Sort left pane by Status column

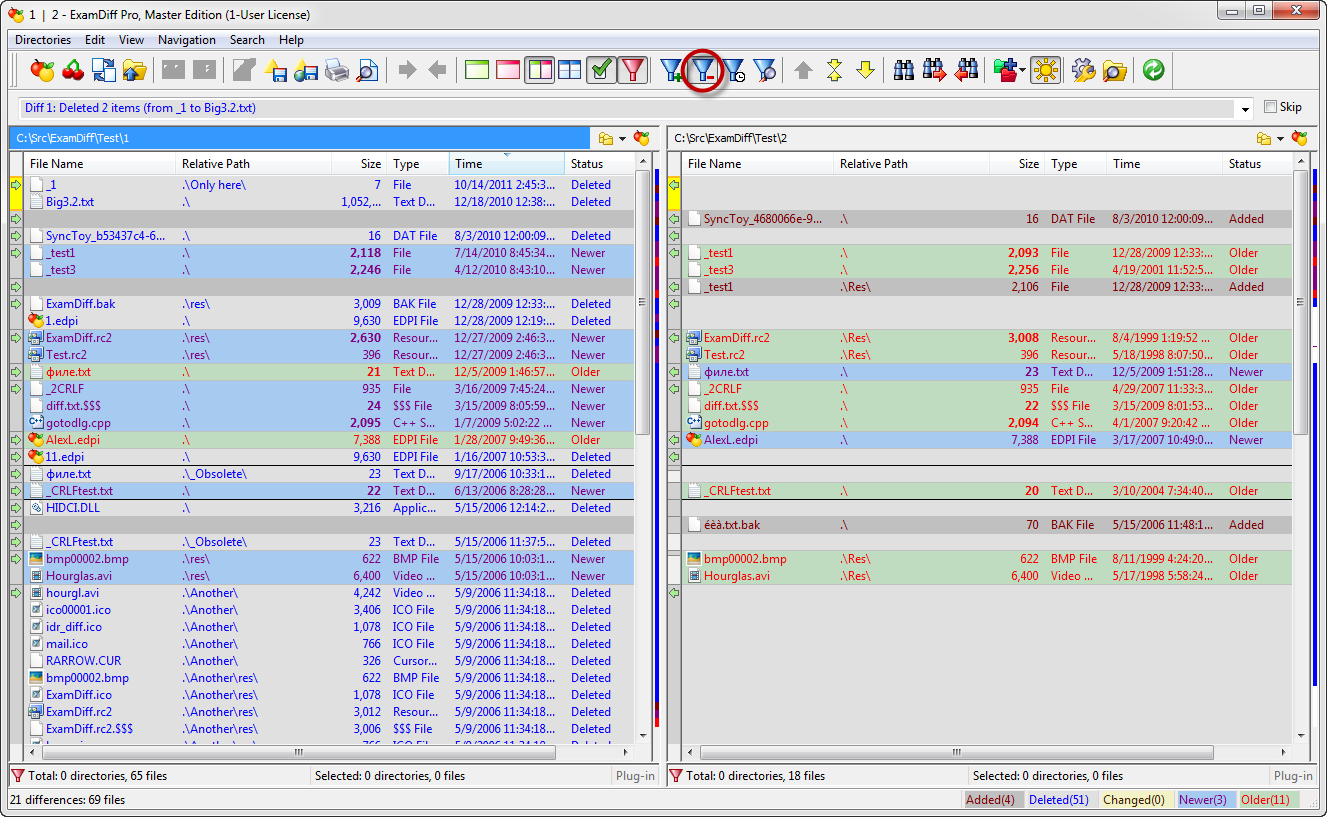point(600,163)
